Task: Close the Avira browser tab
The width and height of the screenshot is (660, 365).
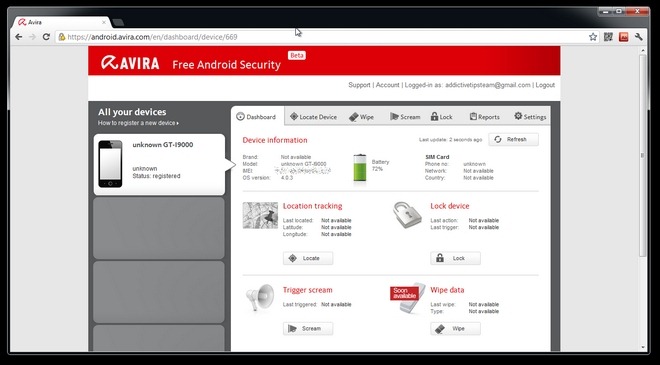Action: click(104, 22)
